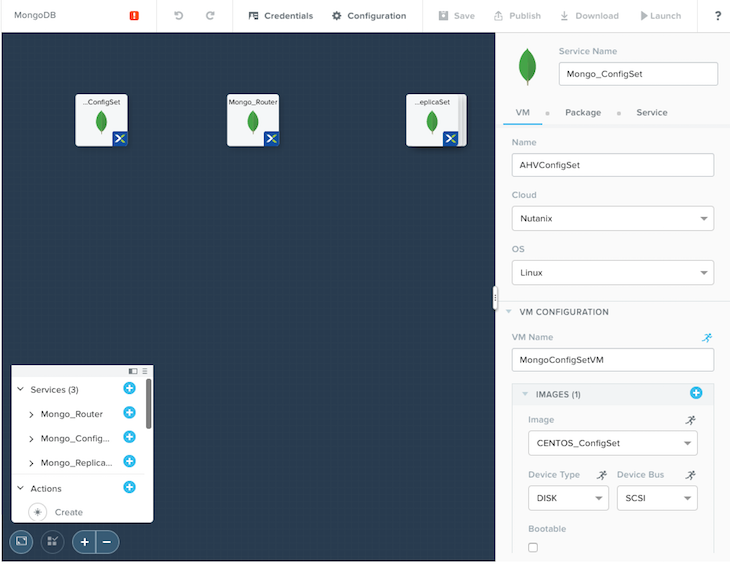This screenshot has width=730, height=564.
Task: Edit the VM Name field MongoConfigSetVM
Action: pos(613,360)
